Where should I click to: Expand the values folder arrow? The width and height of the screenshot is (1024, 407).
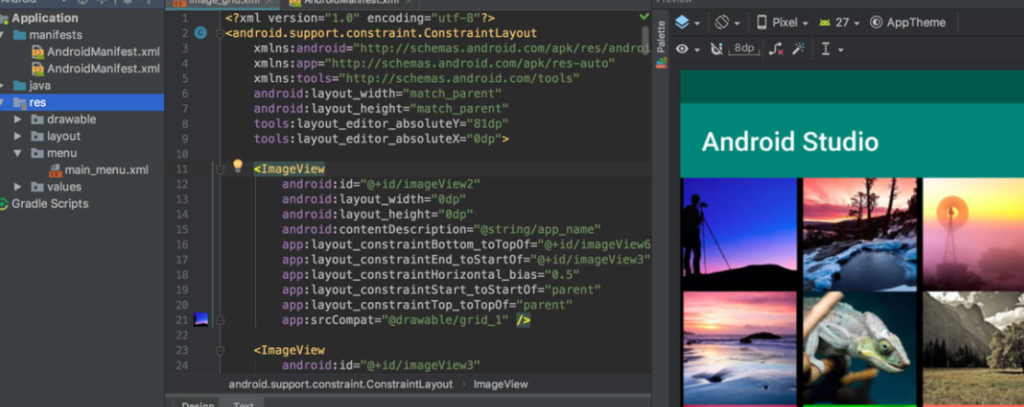click(x=18, y=187)
